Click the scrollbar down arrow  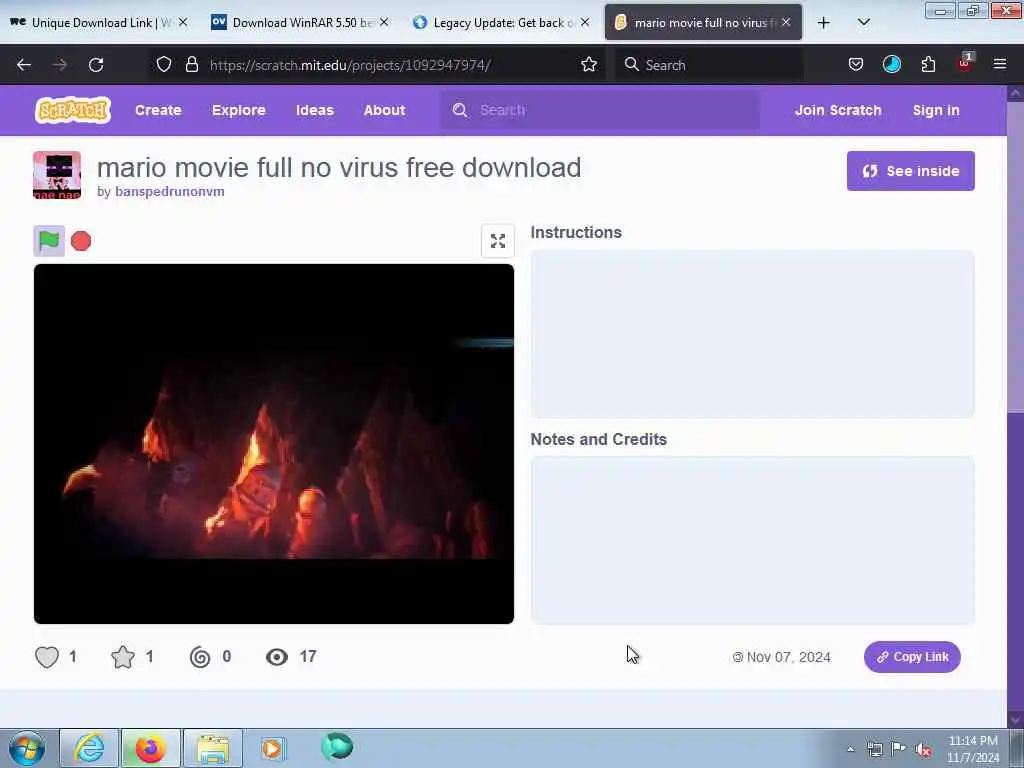pyautogui.click(x=1016, y=720)
